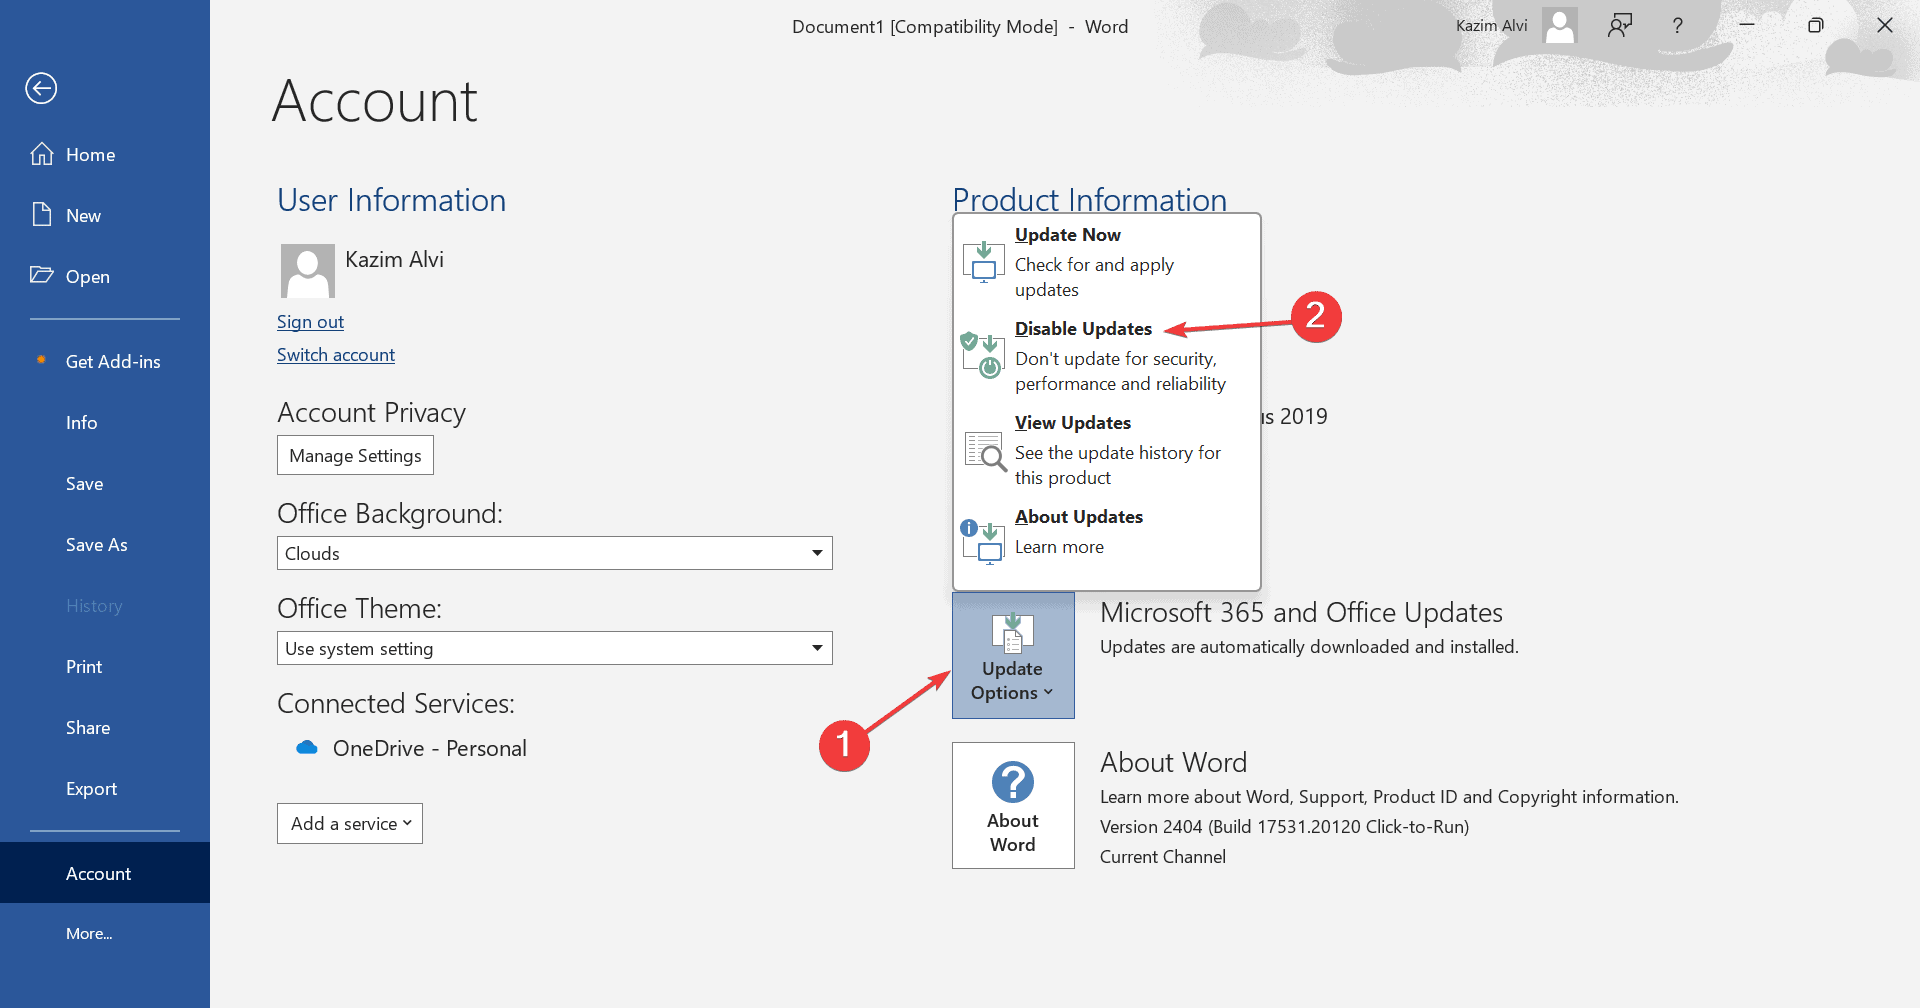Expand the Add a service dropdown
1920x1008 pixels.
[x=350, y=823]
